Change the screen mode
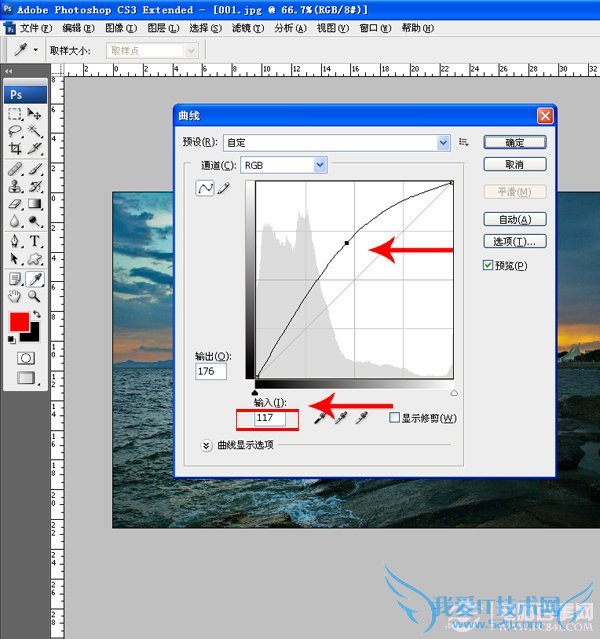Viewport: 600px width, 639px height. click(x=27, y=378)
